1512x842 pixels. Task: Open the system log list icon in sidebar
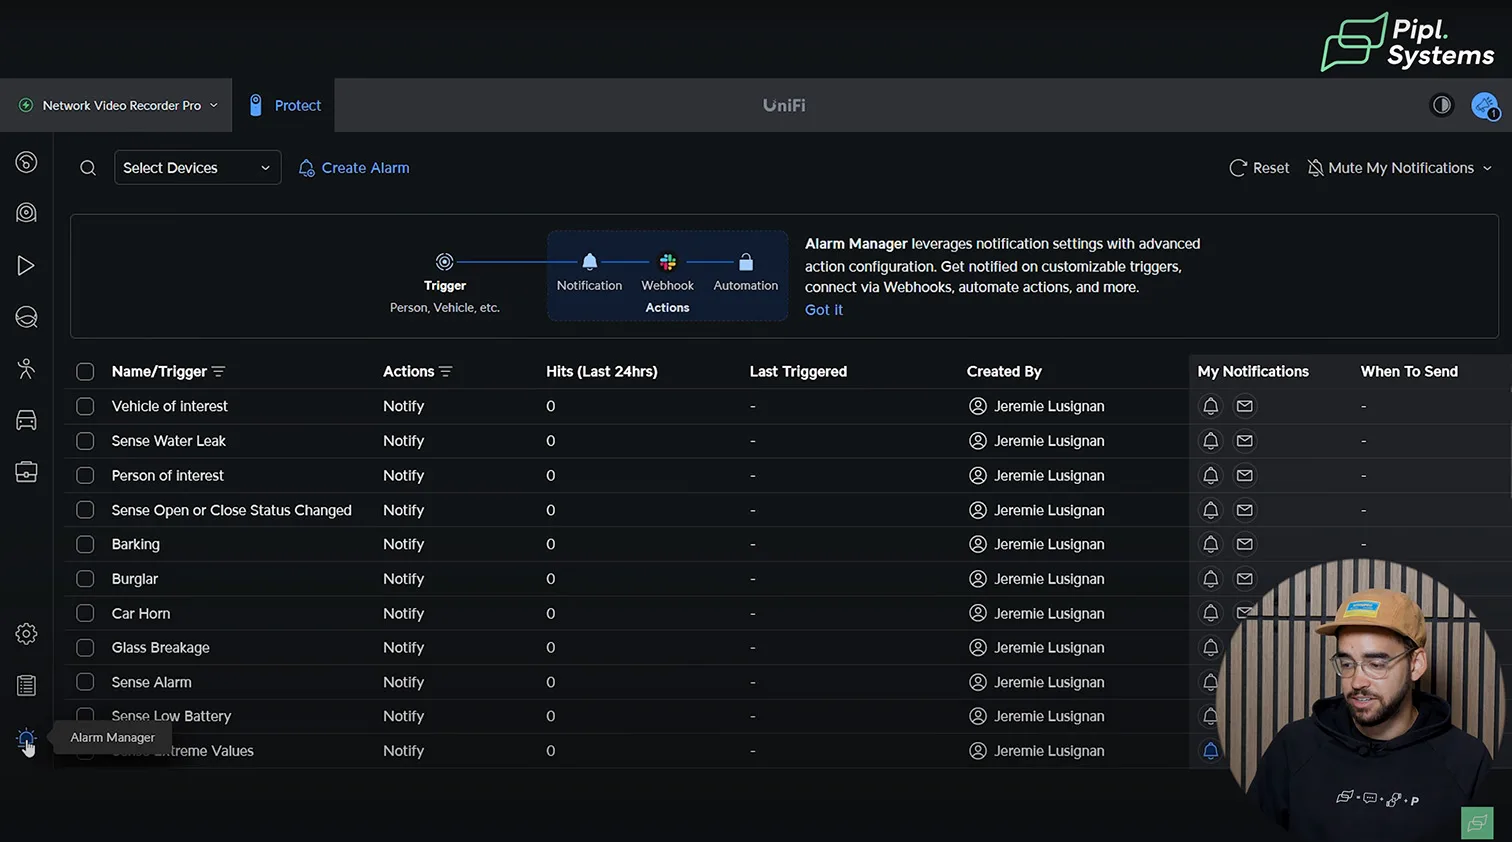click(27, 686)
